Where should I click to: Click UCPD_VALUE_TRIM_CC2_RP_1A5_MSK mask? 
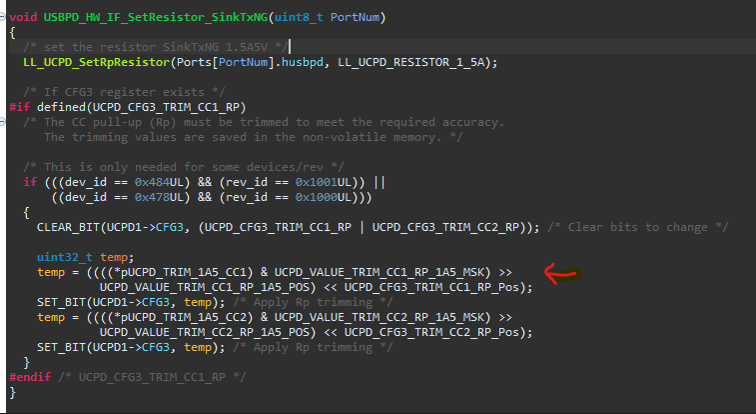click(x=379, y=317)
